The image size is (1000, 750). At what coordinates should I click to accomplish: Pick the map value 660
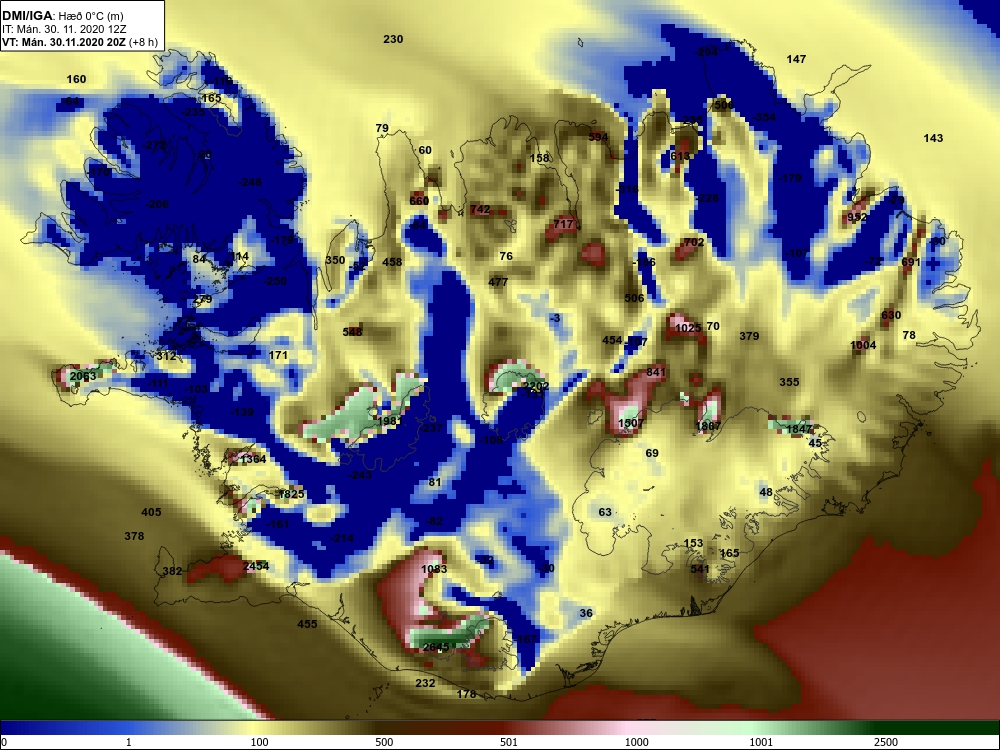[419, 201]
